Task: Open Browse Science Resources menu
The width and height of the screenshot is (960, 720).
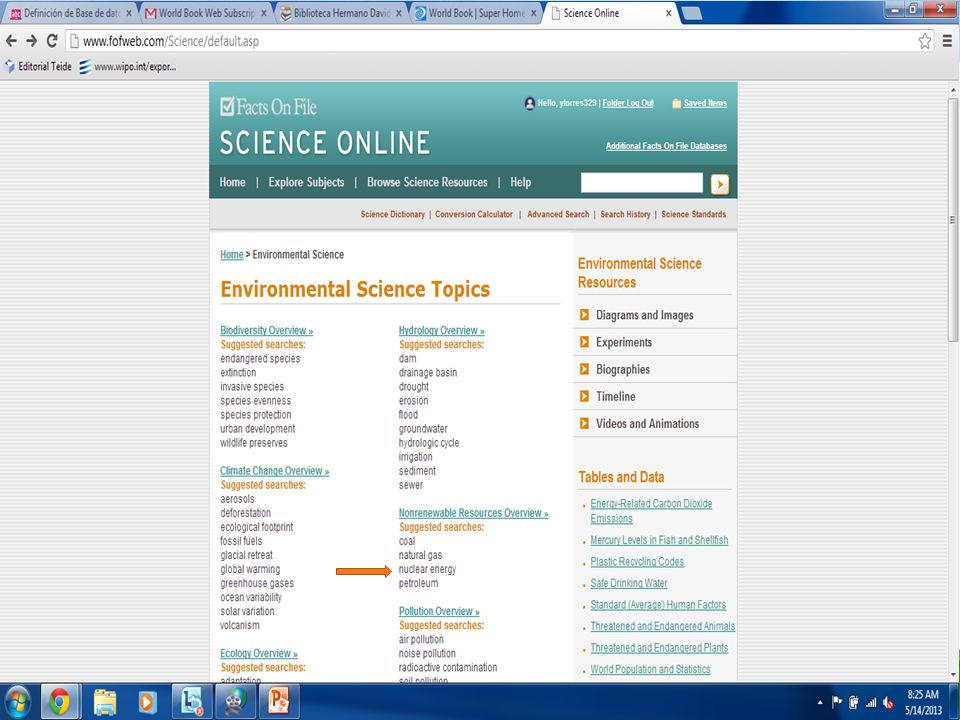Action: click(x=427, y=182)
